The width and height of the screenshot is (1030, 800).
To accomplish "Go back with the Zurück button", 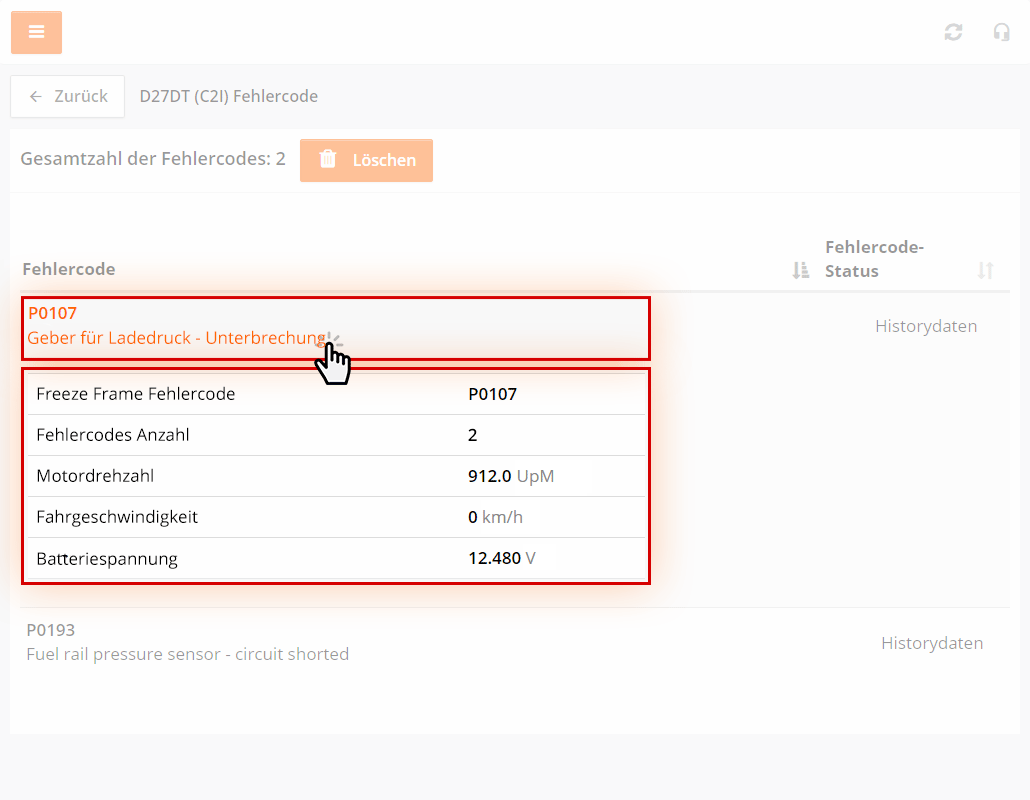I will 68,96.
